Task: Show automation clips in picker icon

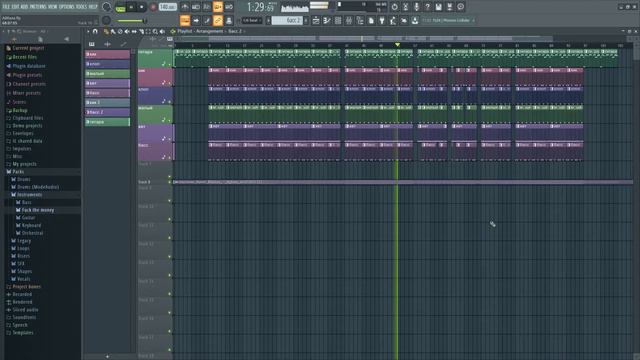Action: [123, 44]
